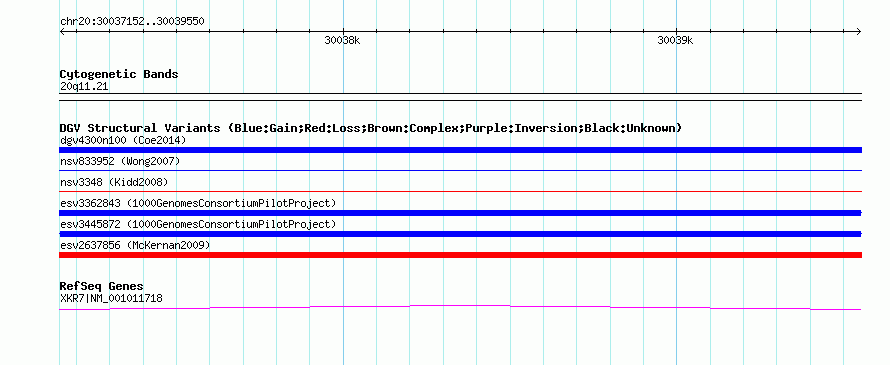Click the blue esv3362843 gain bar
Viewport: 890px width, 365px height.
click(x=460, y=213)
